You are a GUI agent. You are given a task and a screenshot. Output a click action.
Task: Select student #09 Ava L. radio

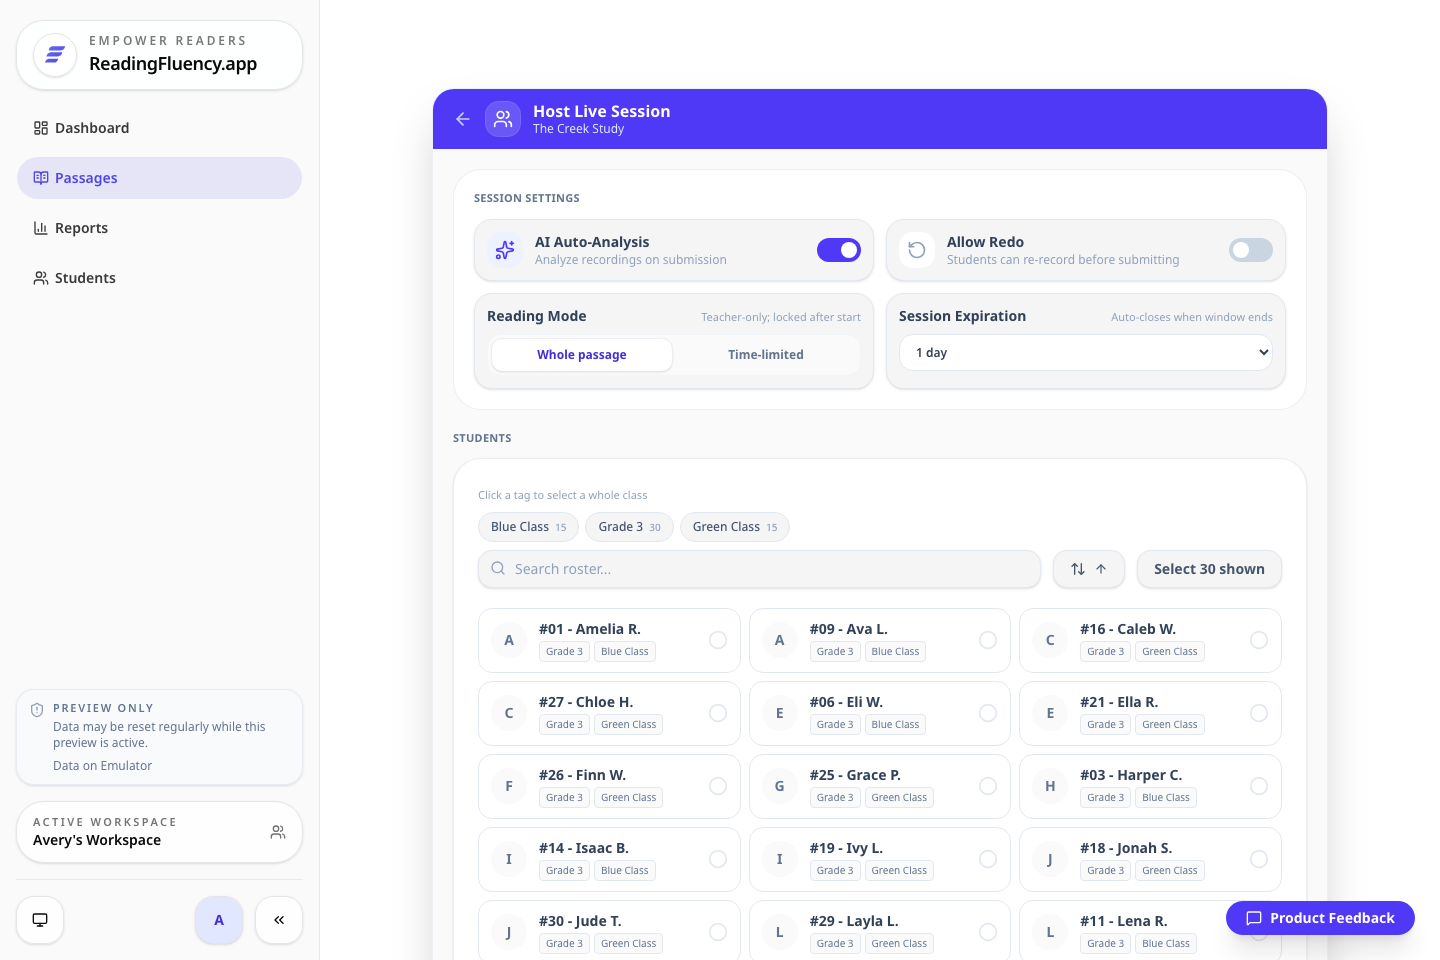click(x=988, y=640)
